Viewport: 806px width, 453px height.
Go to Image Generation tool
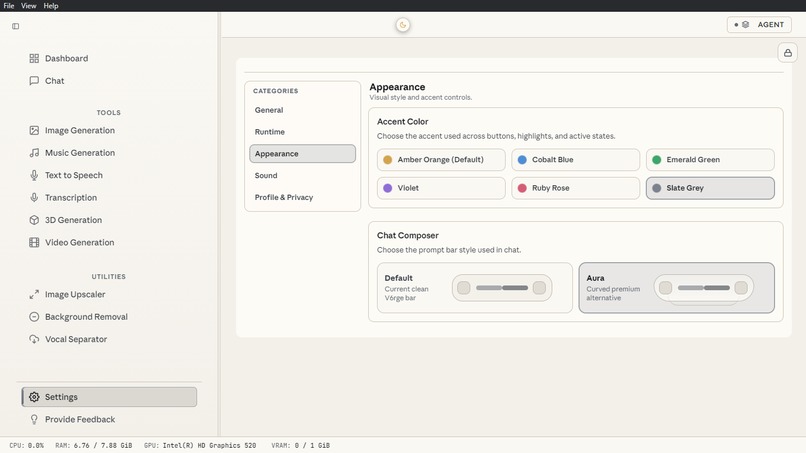109,131
